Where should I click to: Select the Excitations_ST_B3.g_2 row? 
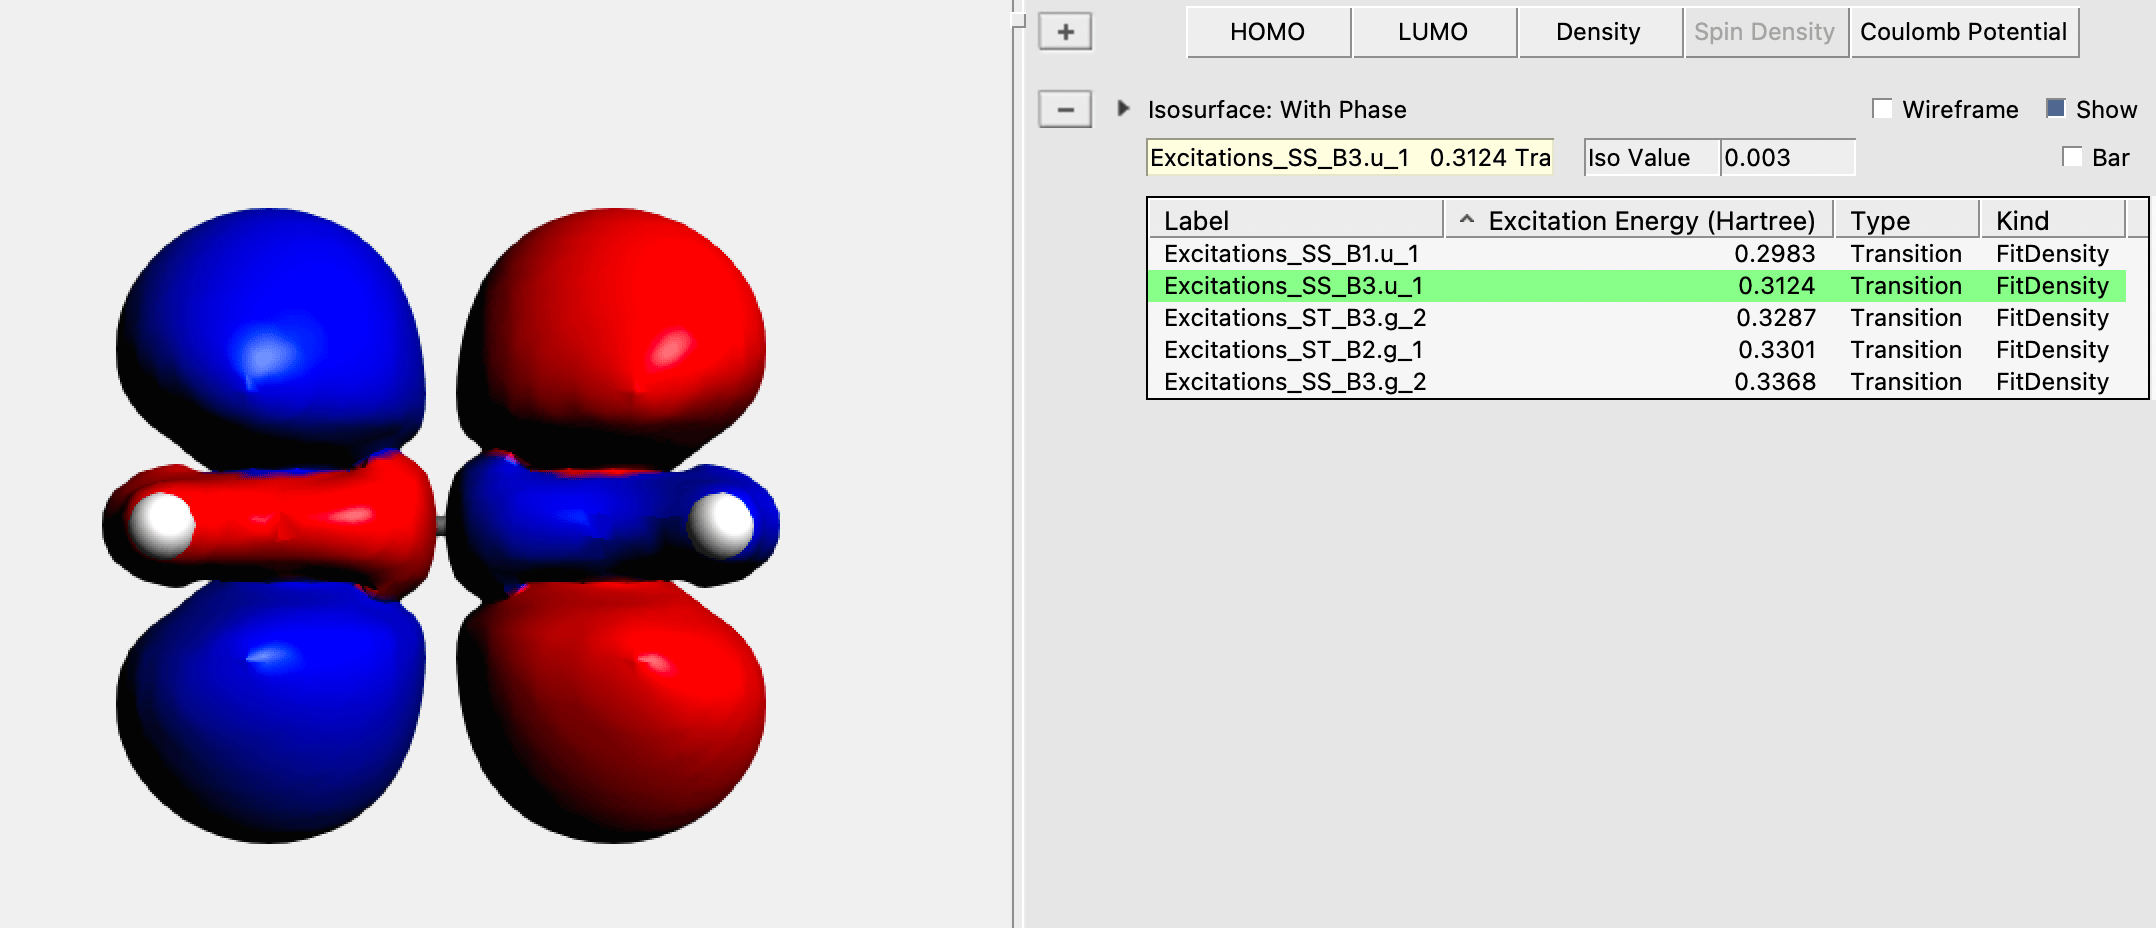coord(1295,318)
